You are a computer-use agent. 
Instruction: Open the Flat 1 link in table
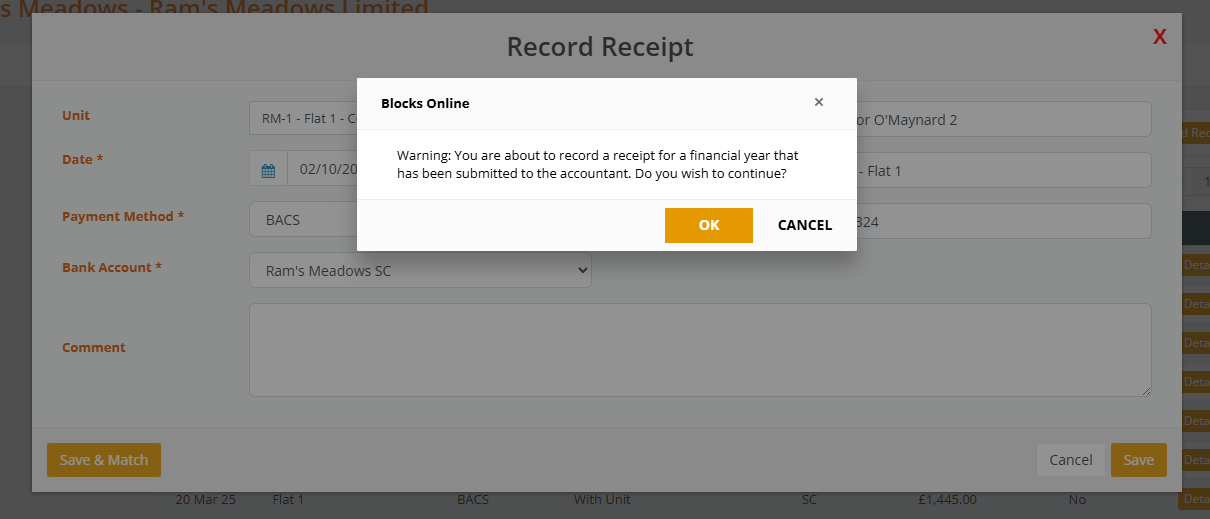tap(288, 500)
